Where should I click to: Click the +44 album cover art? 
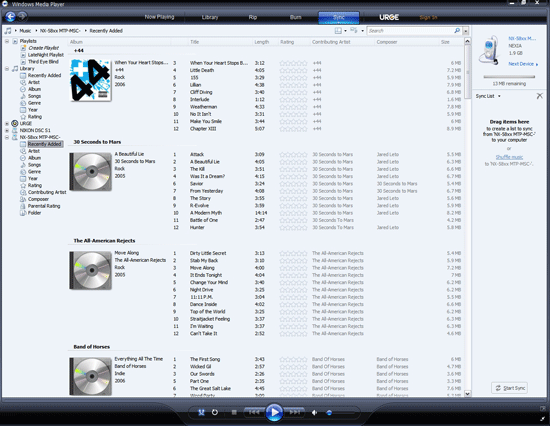[90, 80]
